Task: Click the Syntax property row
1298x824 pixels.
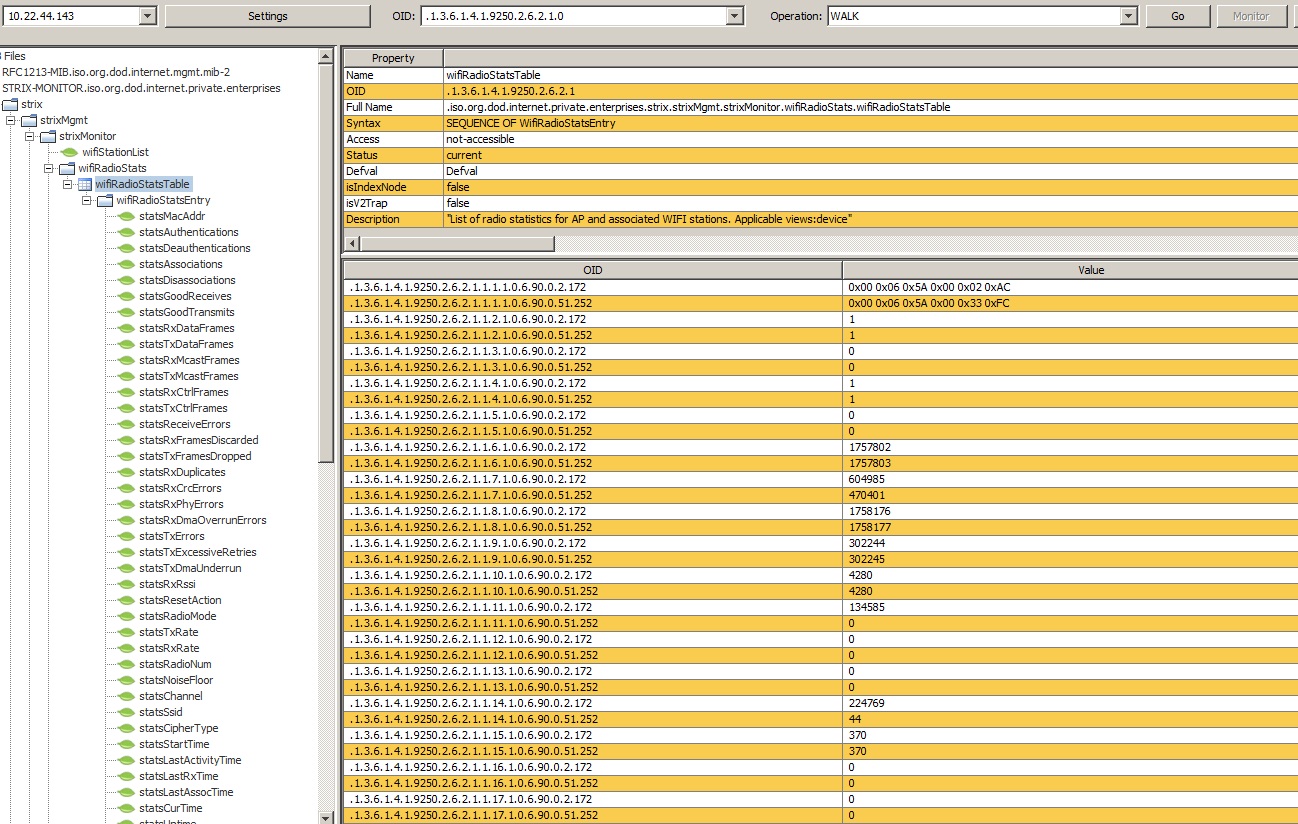Action: [820, 123]
